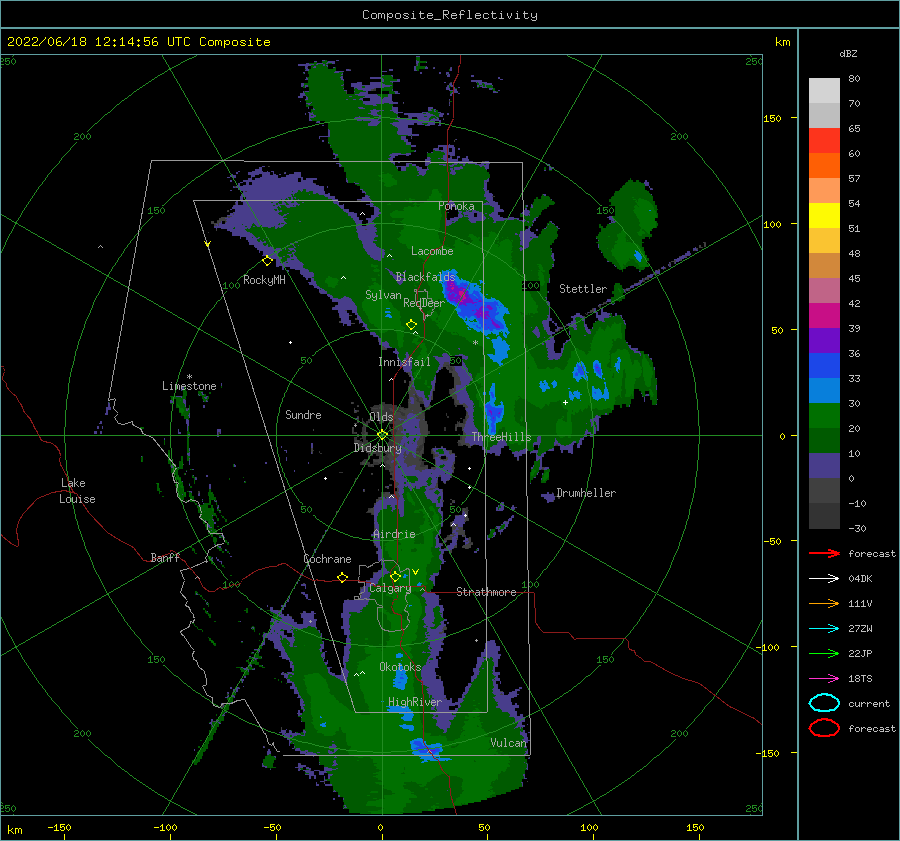The width and height of the screenshot is (900, 841).
Task: Click the green 22JP arrow icon
Action: point(824,653)
